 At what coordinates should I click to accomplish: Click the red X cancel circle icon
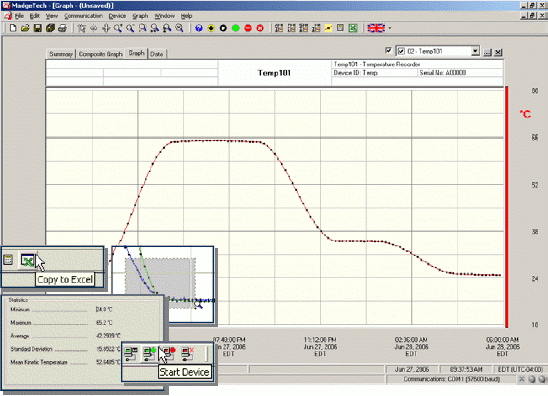point(260,28)
